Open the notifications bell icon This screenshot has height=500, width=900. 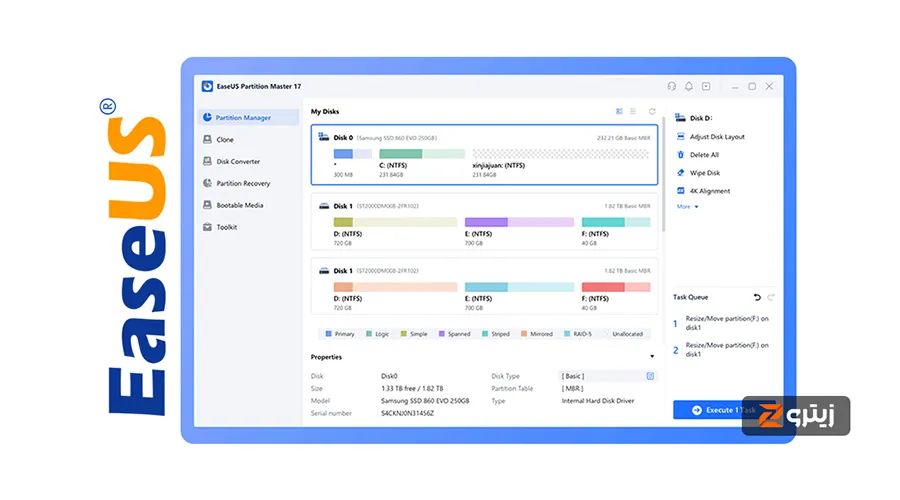pos(688,86)
